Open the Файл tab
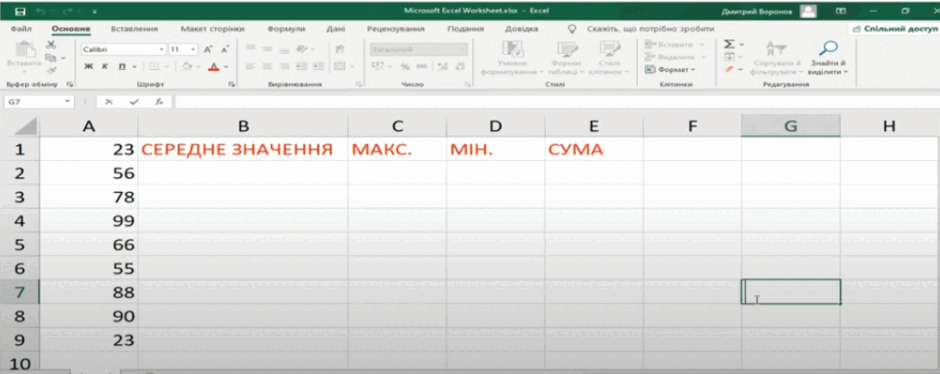This screenshot has height=374, width=940. coord(21,29)
